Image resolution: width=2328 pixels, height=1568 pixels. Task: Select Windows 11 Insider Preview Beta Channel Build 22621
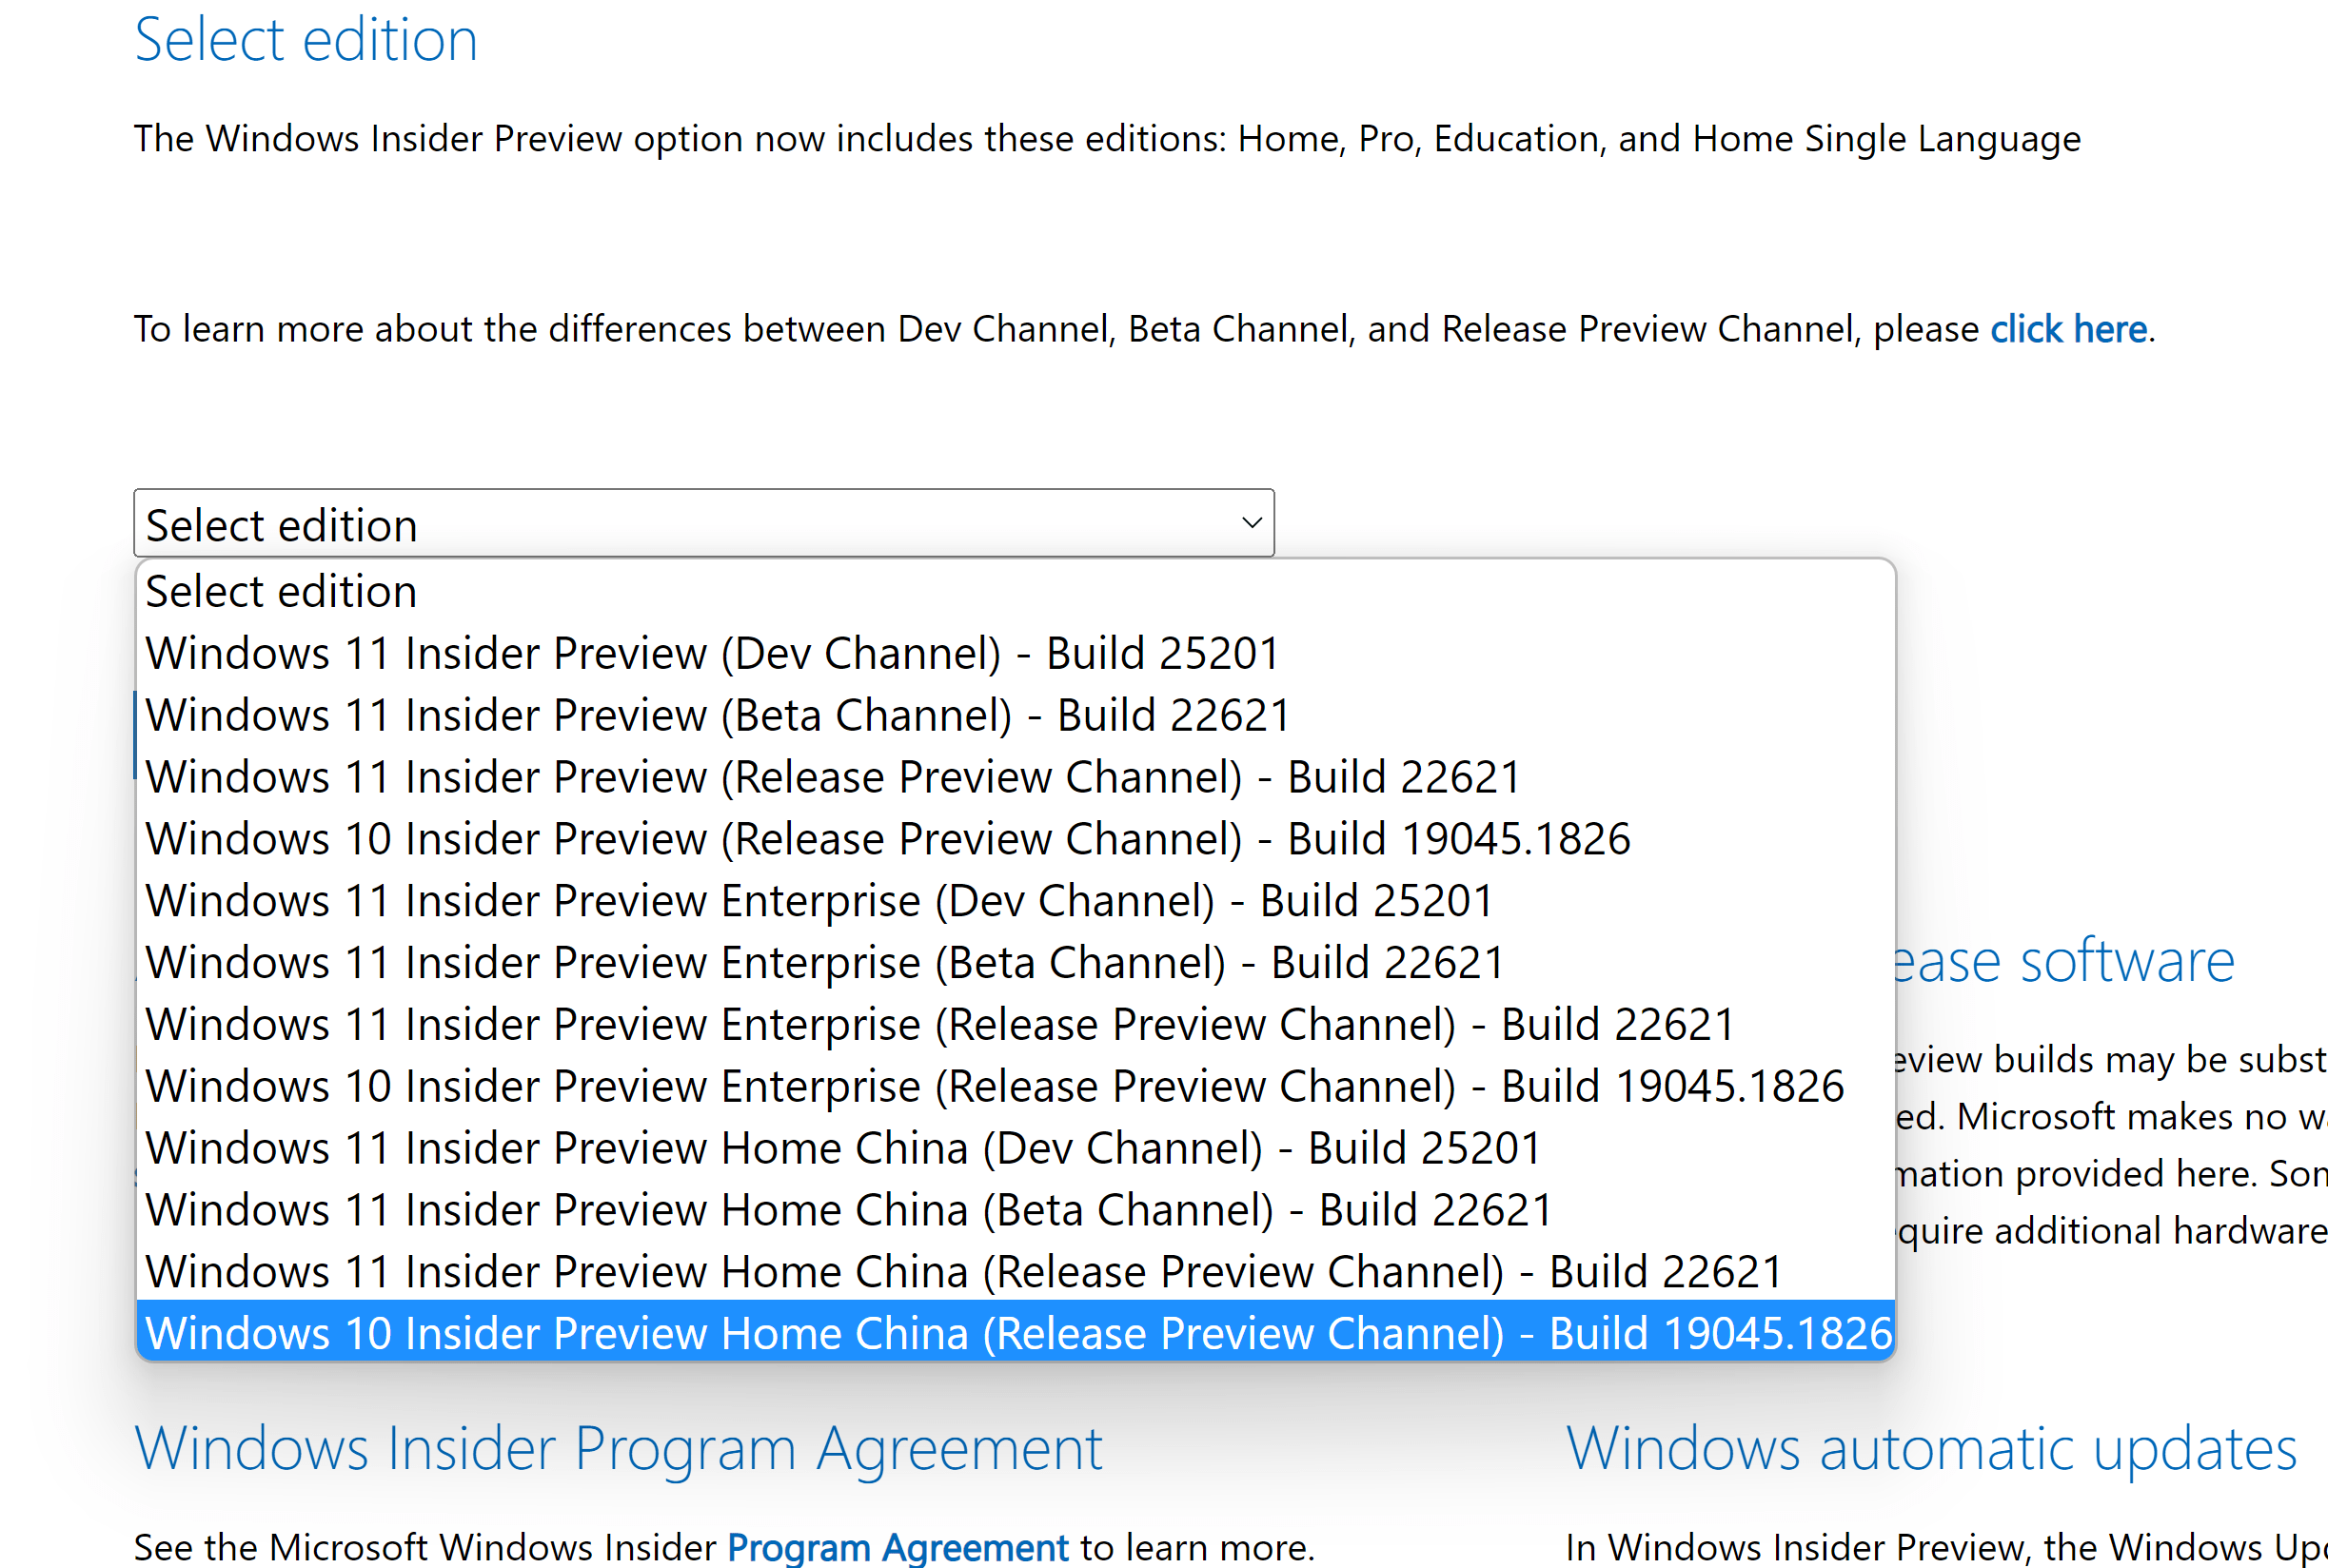[x=717, y=714]
